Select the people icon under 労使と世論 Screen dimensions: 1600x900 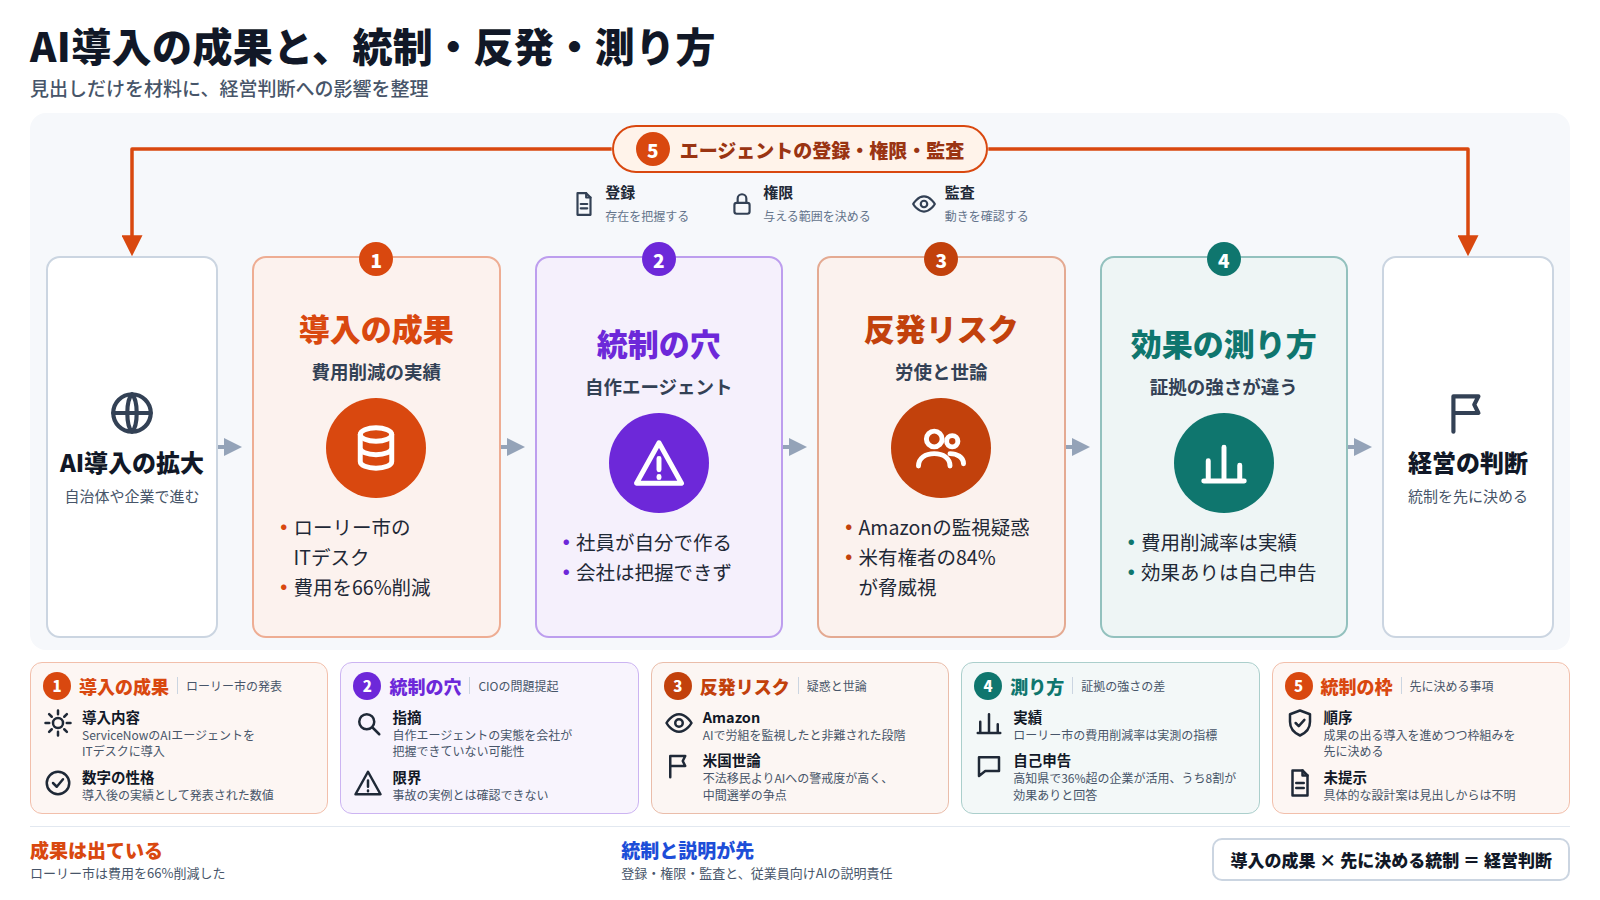941,448
